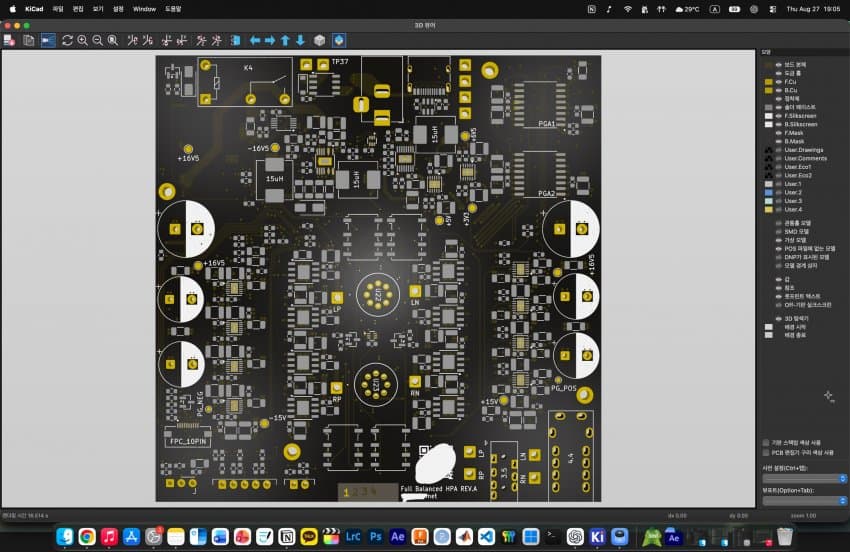This screenshot has width=850, height=552.
Task: Click the zoom out magnifier icon
Action: coord(98,40)
